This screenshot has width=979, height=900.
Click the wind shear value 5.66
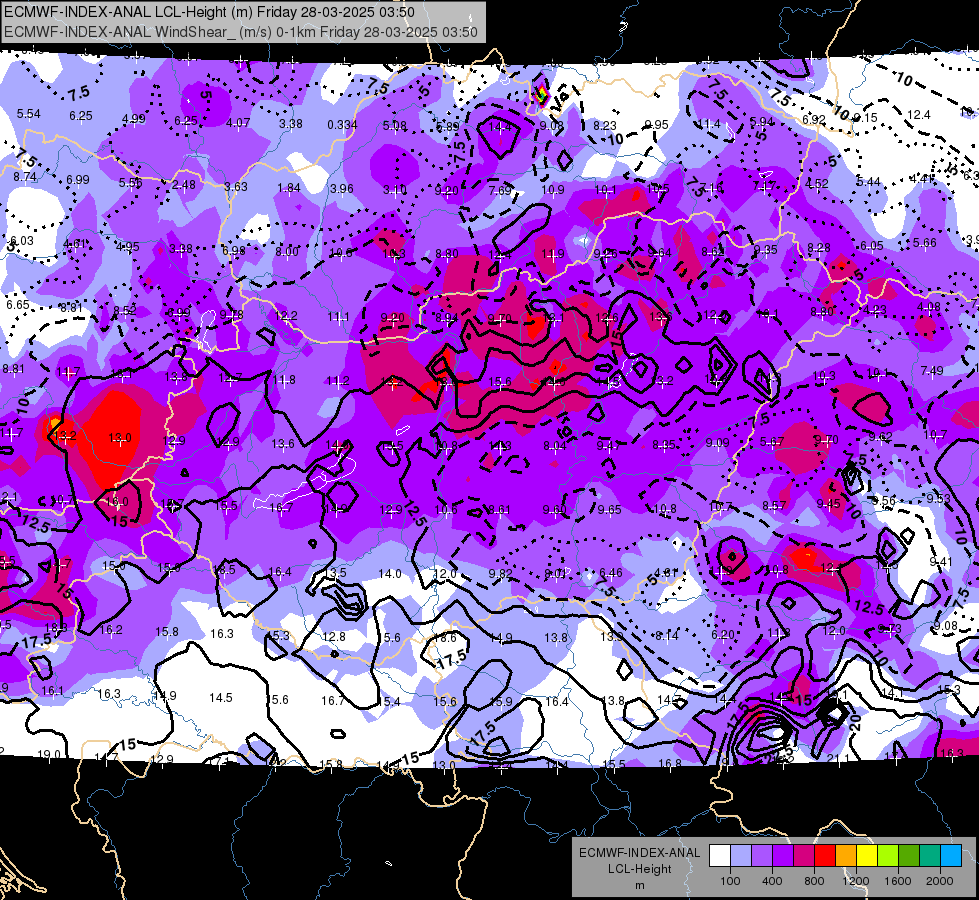tap(925, 243)
